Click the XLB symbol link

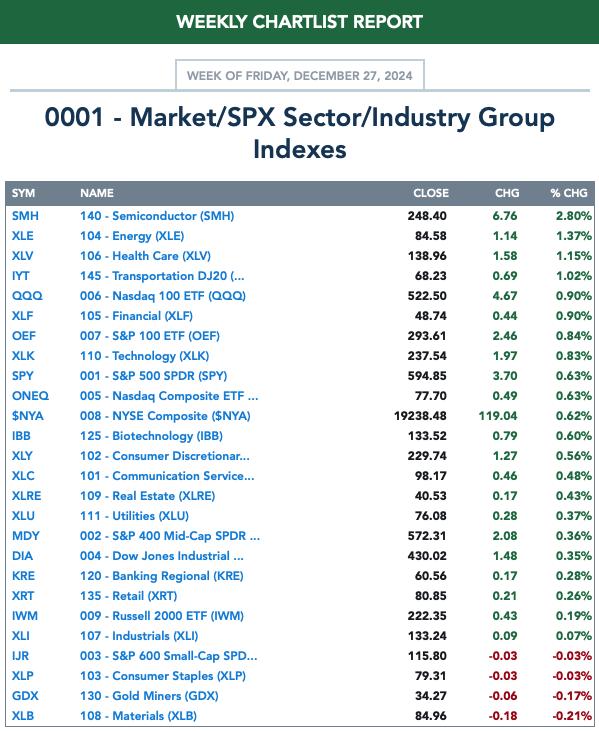click(22, 716)
